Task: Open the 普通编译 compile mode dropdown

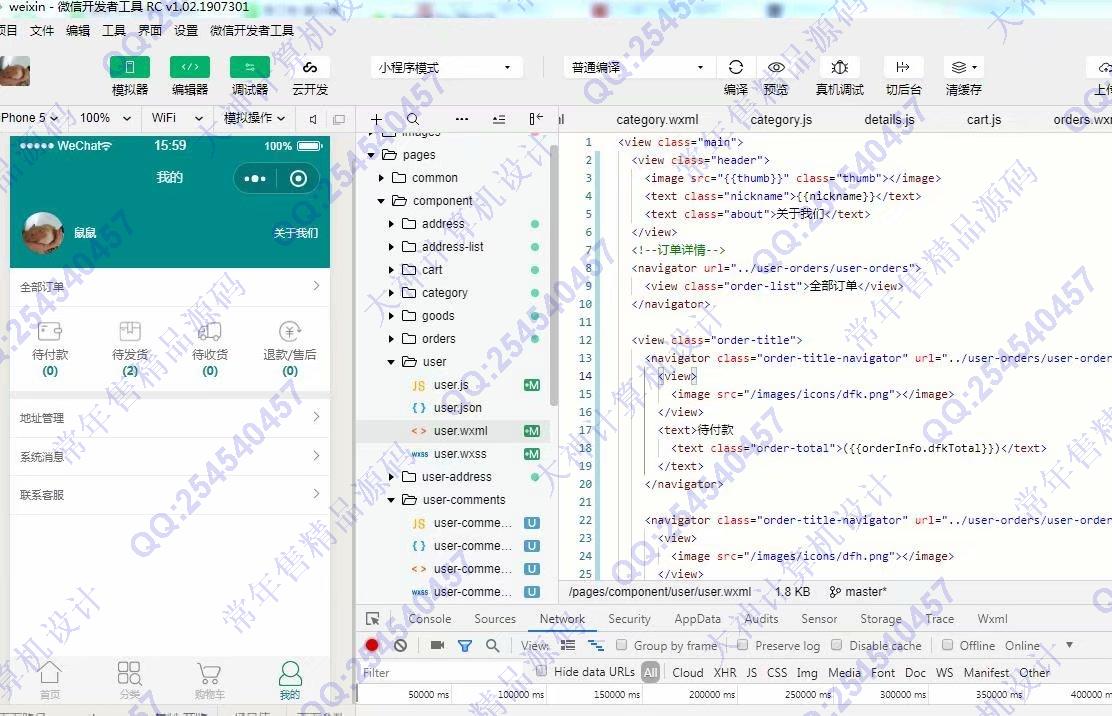Action: pos(638,67)
